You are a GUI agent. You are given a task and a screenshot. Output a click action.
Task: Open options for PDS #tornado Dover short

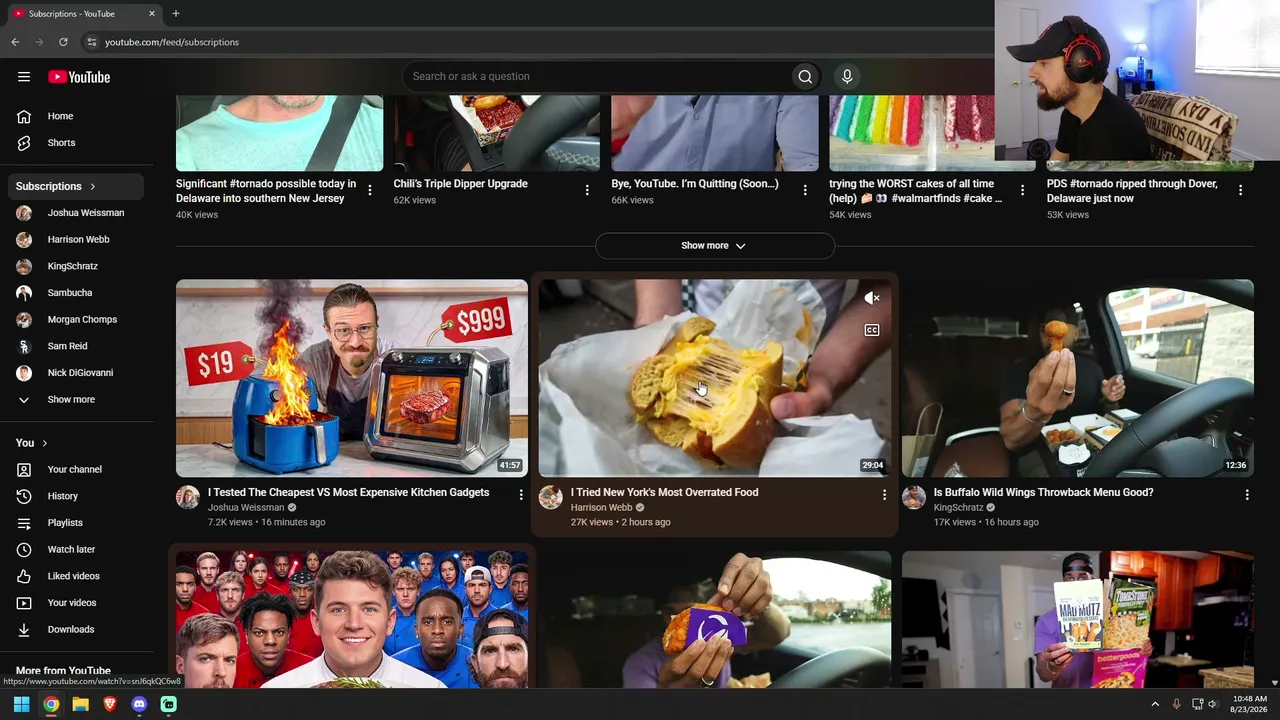[1240, 189]
